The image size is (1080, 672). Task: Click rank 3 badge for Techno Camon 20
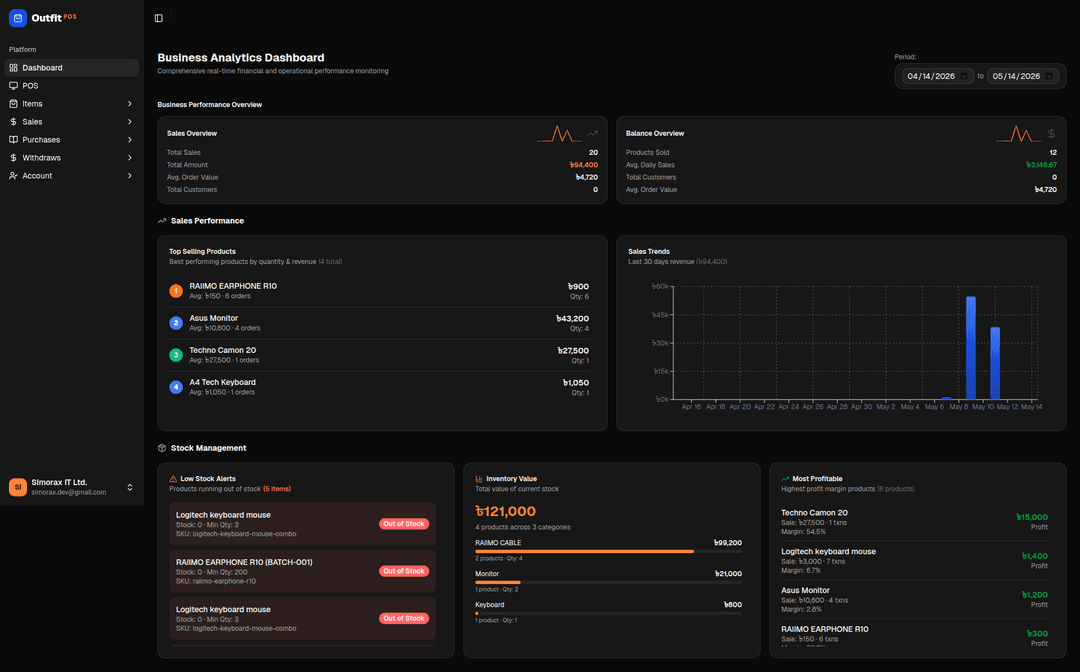[176, 355]
